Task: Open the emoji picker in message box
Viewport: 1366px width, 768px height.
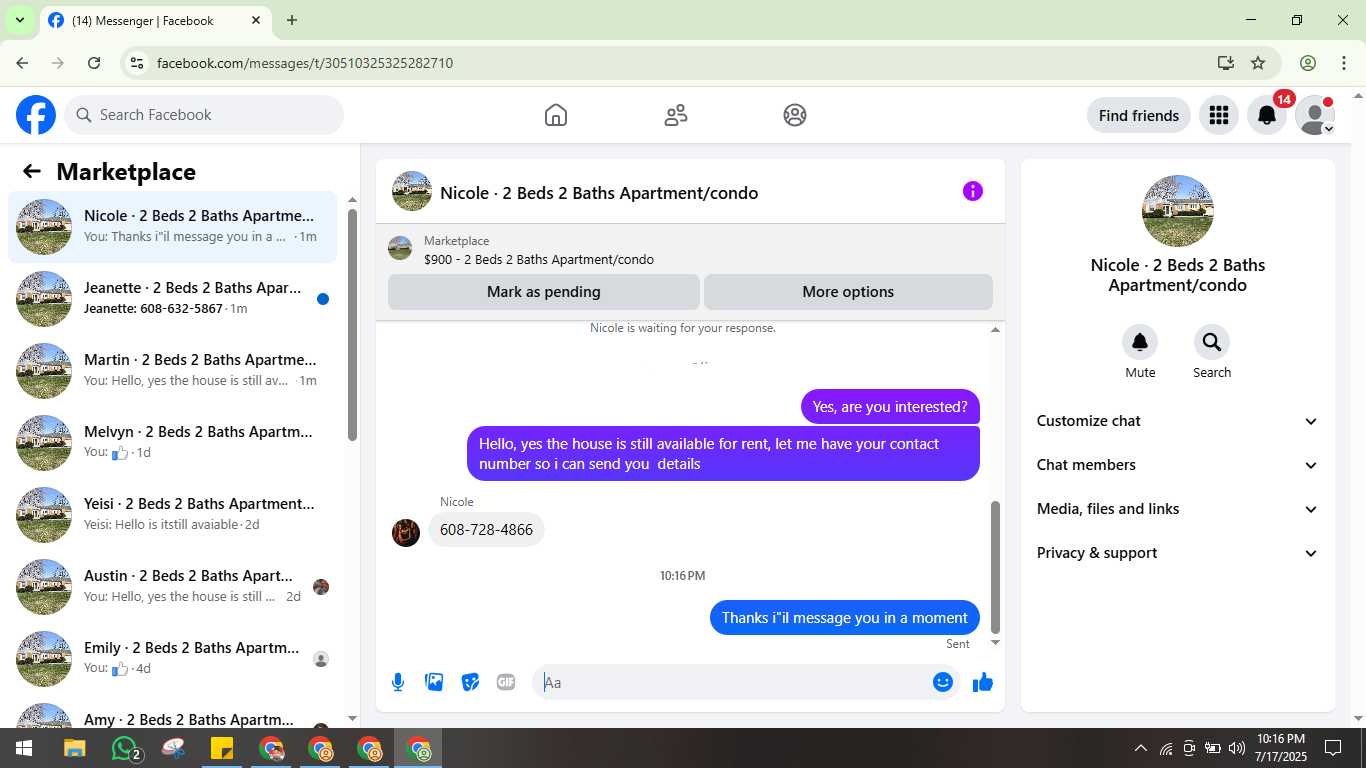Action: [943, 682]
